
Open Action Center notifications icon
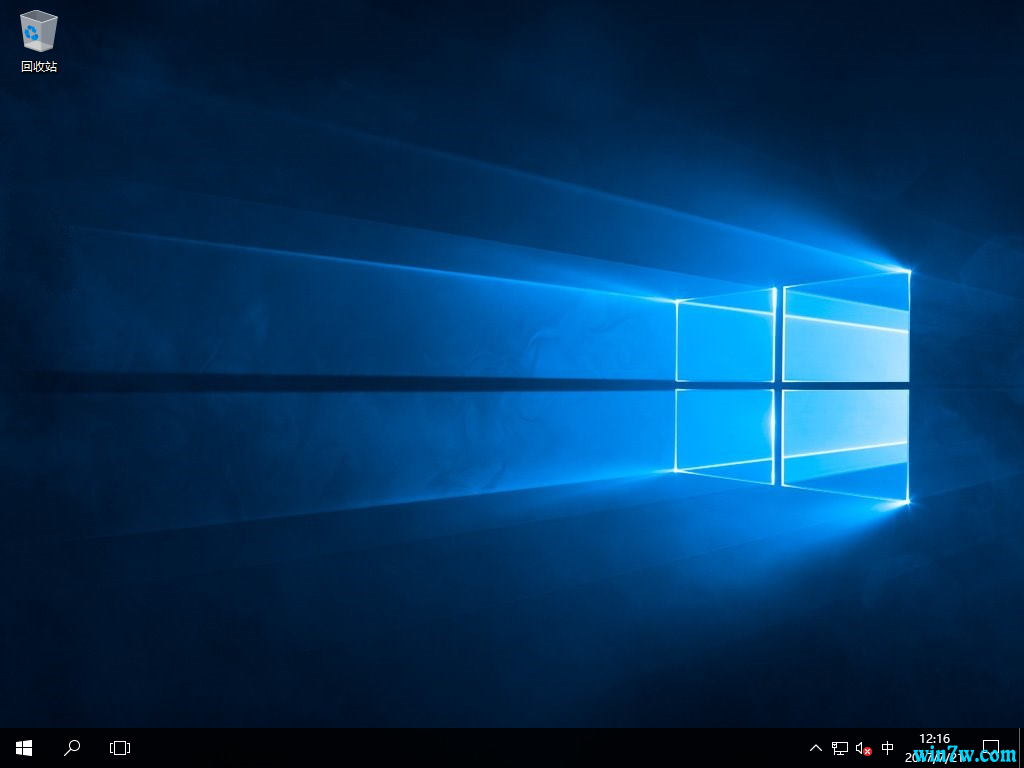click(991, 748)
